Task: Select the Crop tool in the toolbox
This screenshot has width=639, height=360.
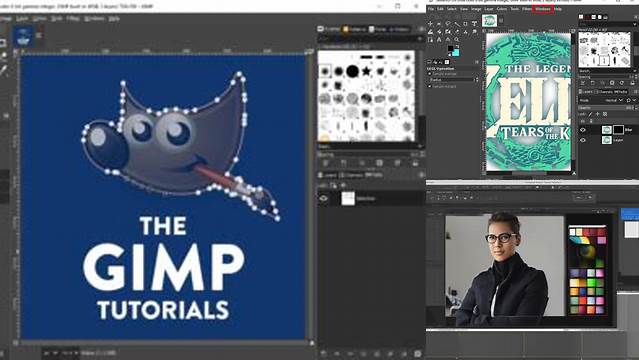Action: [465, 24]
